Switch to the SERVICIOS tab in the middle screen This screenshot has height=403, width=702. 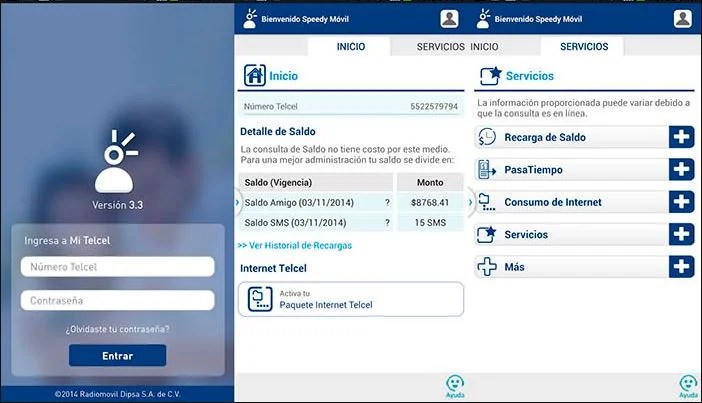(x=441, y=47)
